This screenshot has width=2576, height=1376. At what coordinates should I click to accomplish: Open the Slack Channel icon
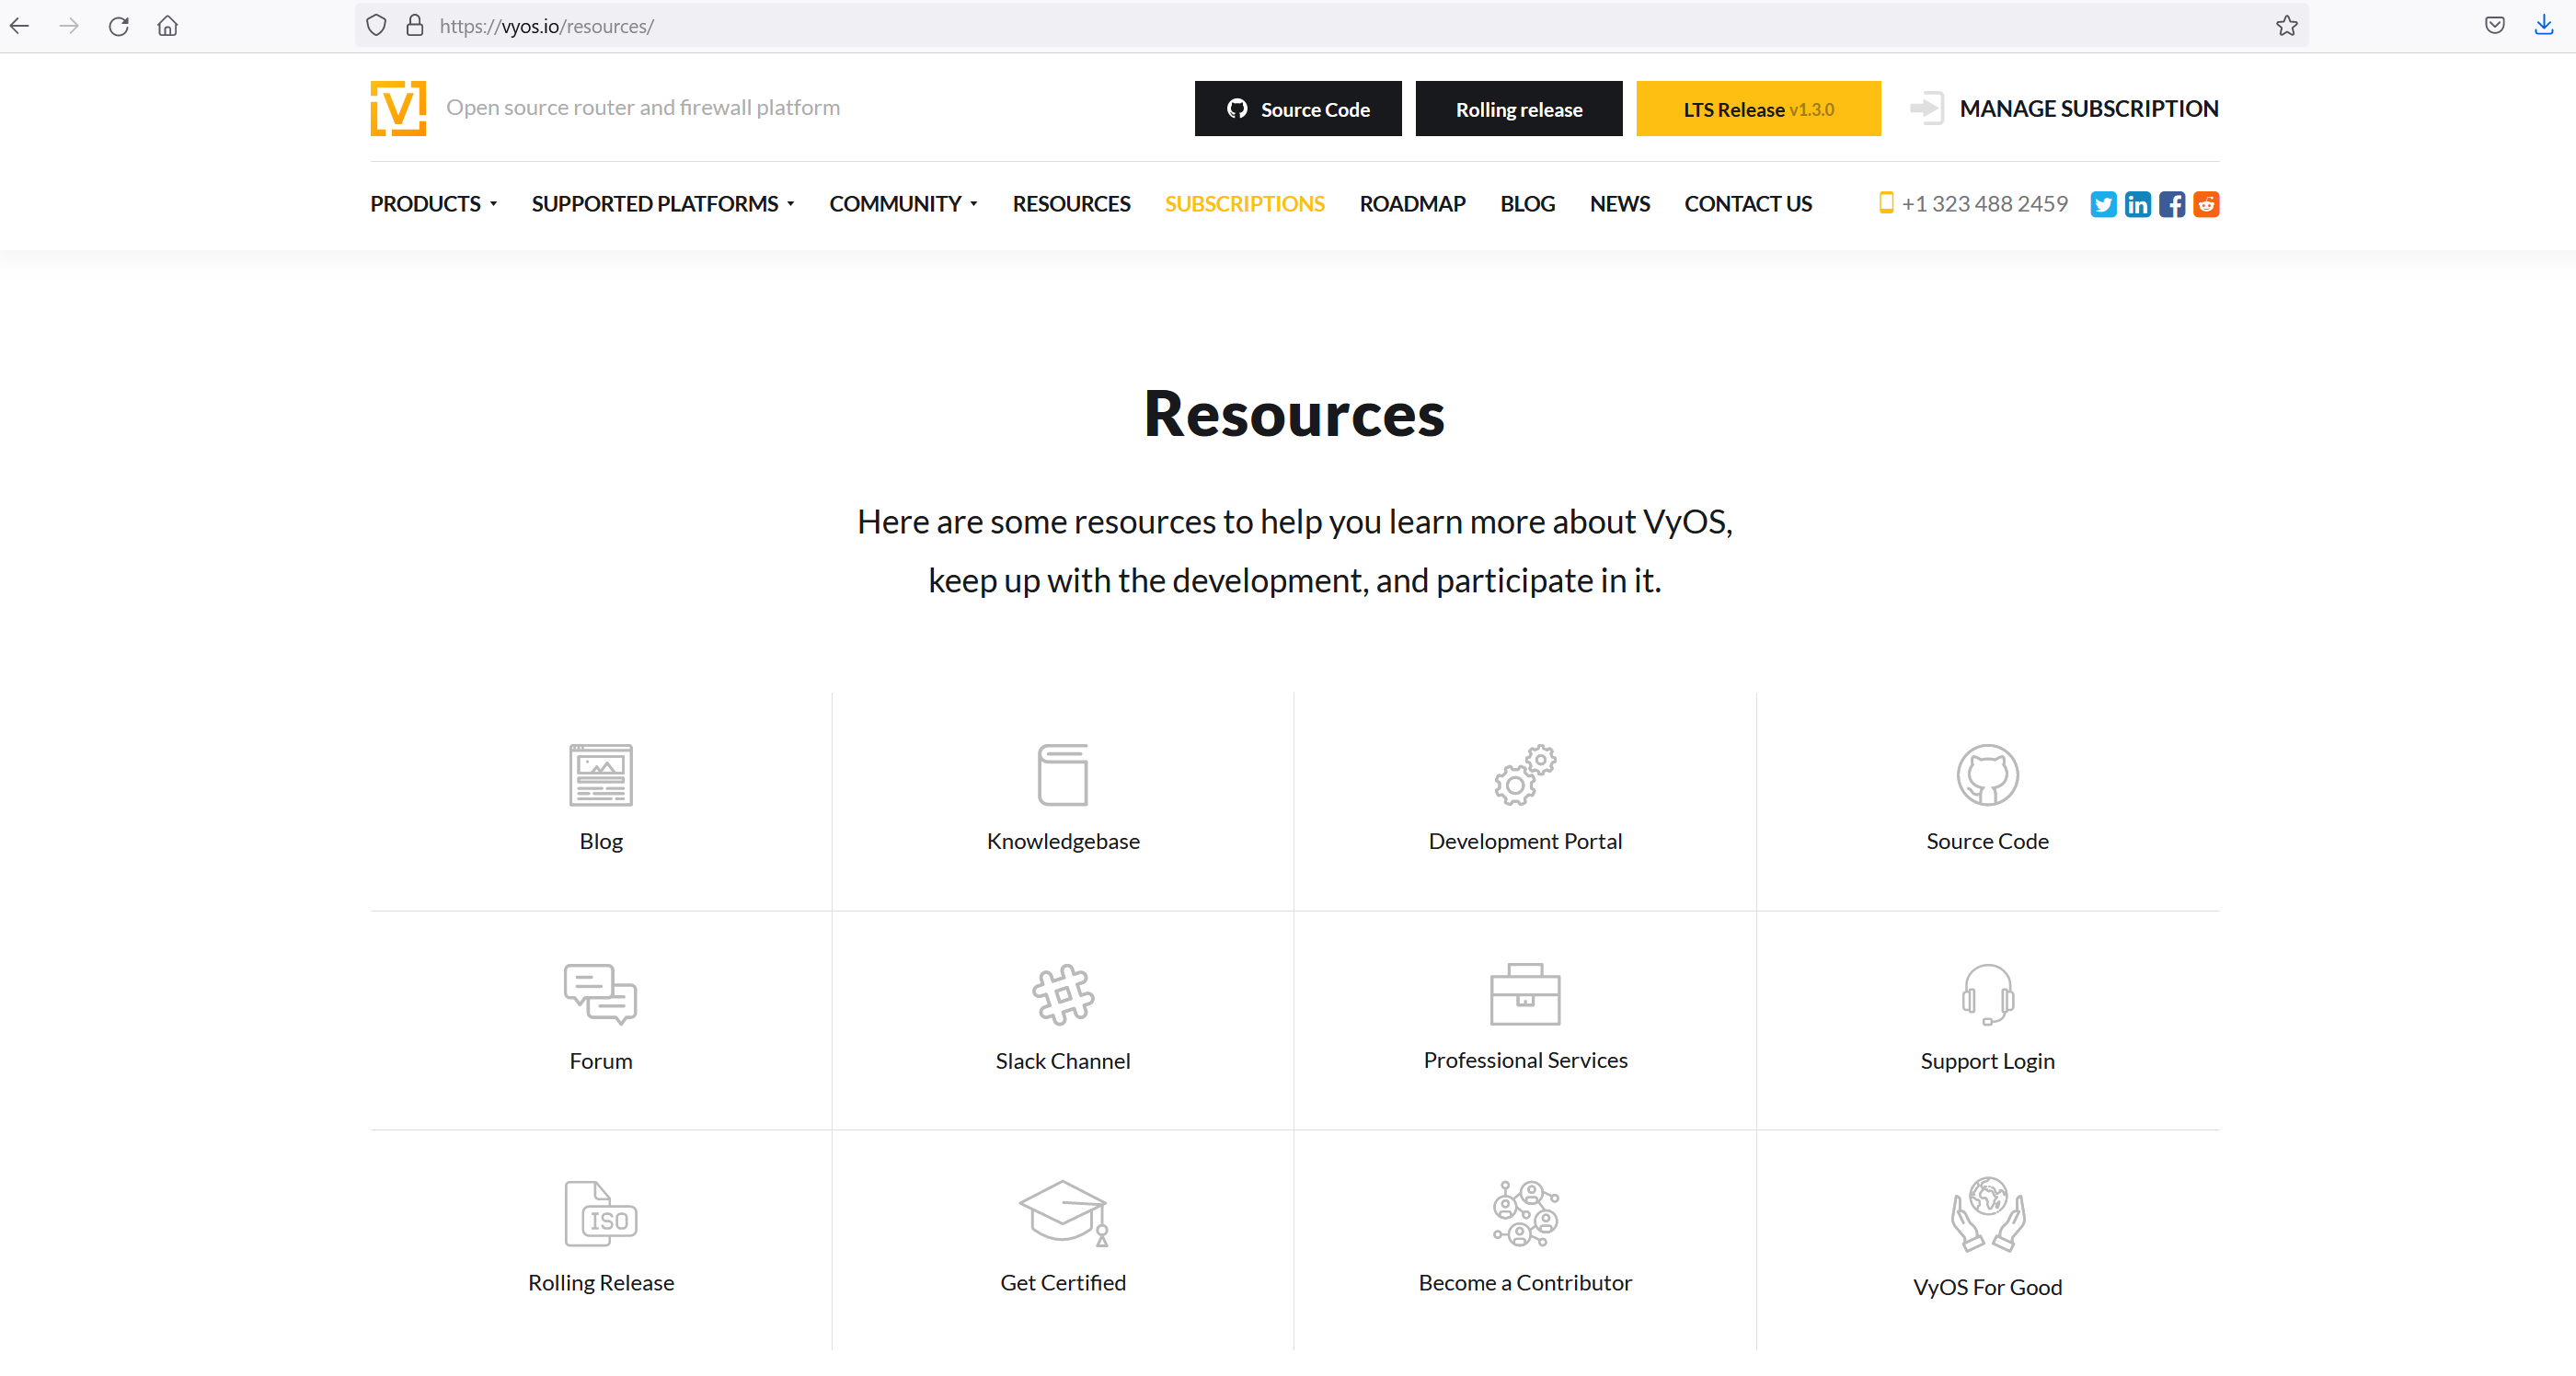(x=1062, y=994)
